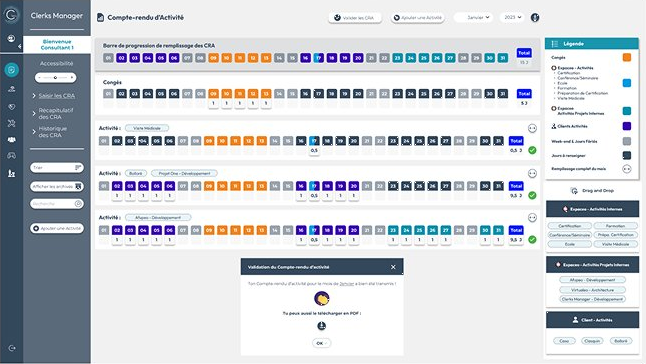Click the Légende list icon
This screenshot has width=646, height=364.
555,44
